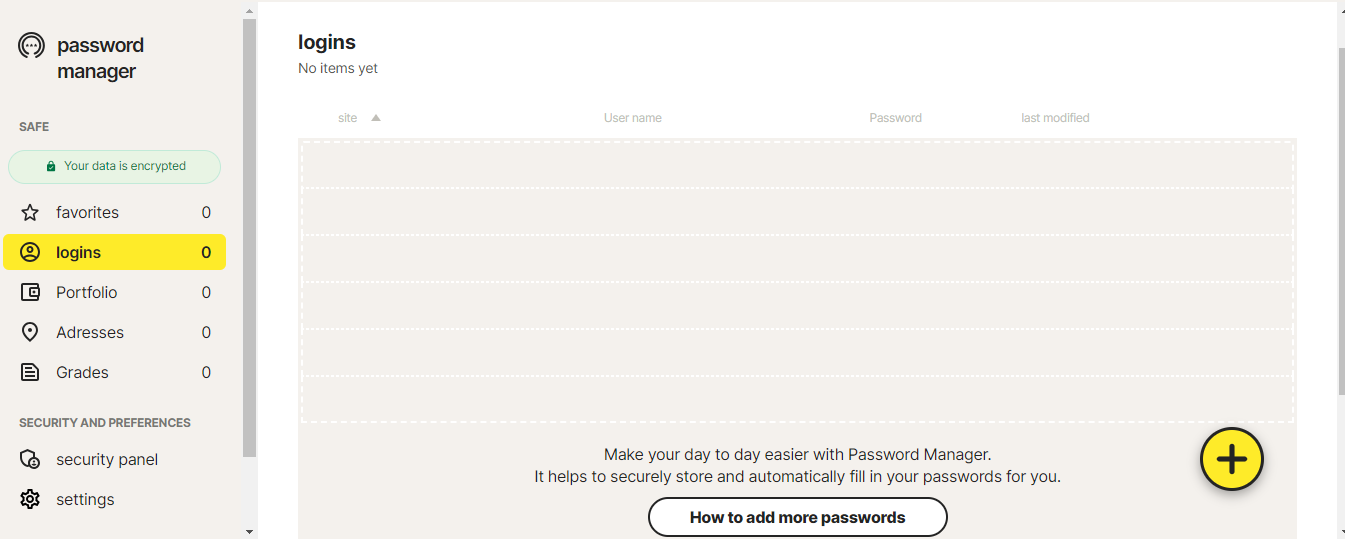Go to the favorites section
Image resolution: width=1345 pixels, height=539 pixels.
click(x=88, y=213)
